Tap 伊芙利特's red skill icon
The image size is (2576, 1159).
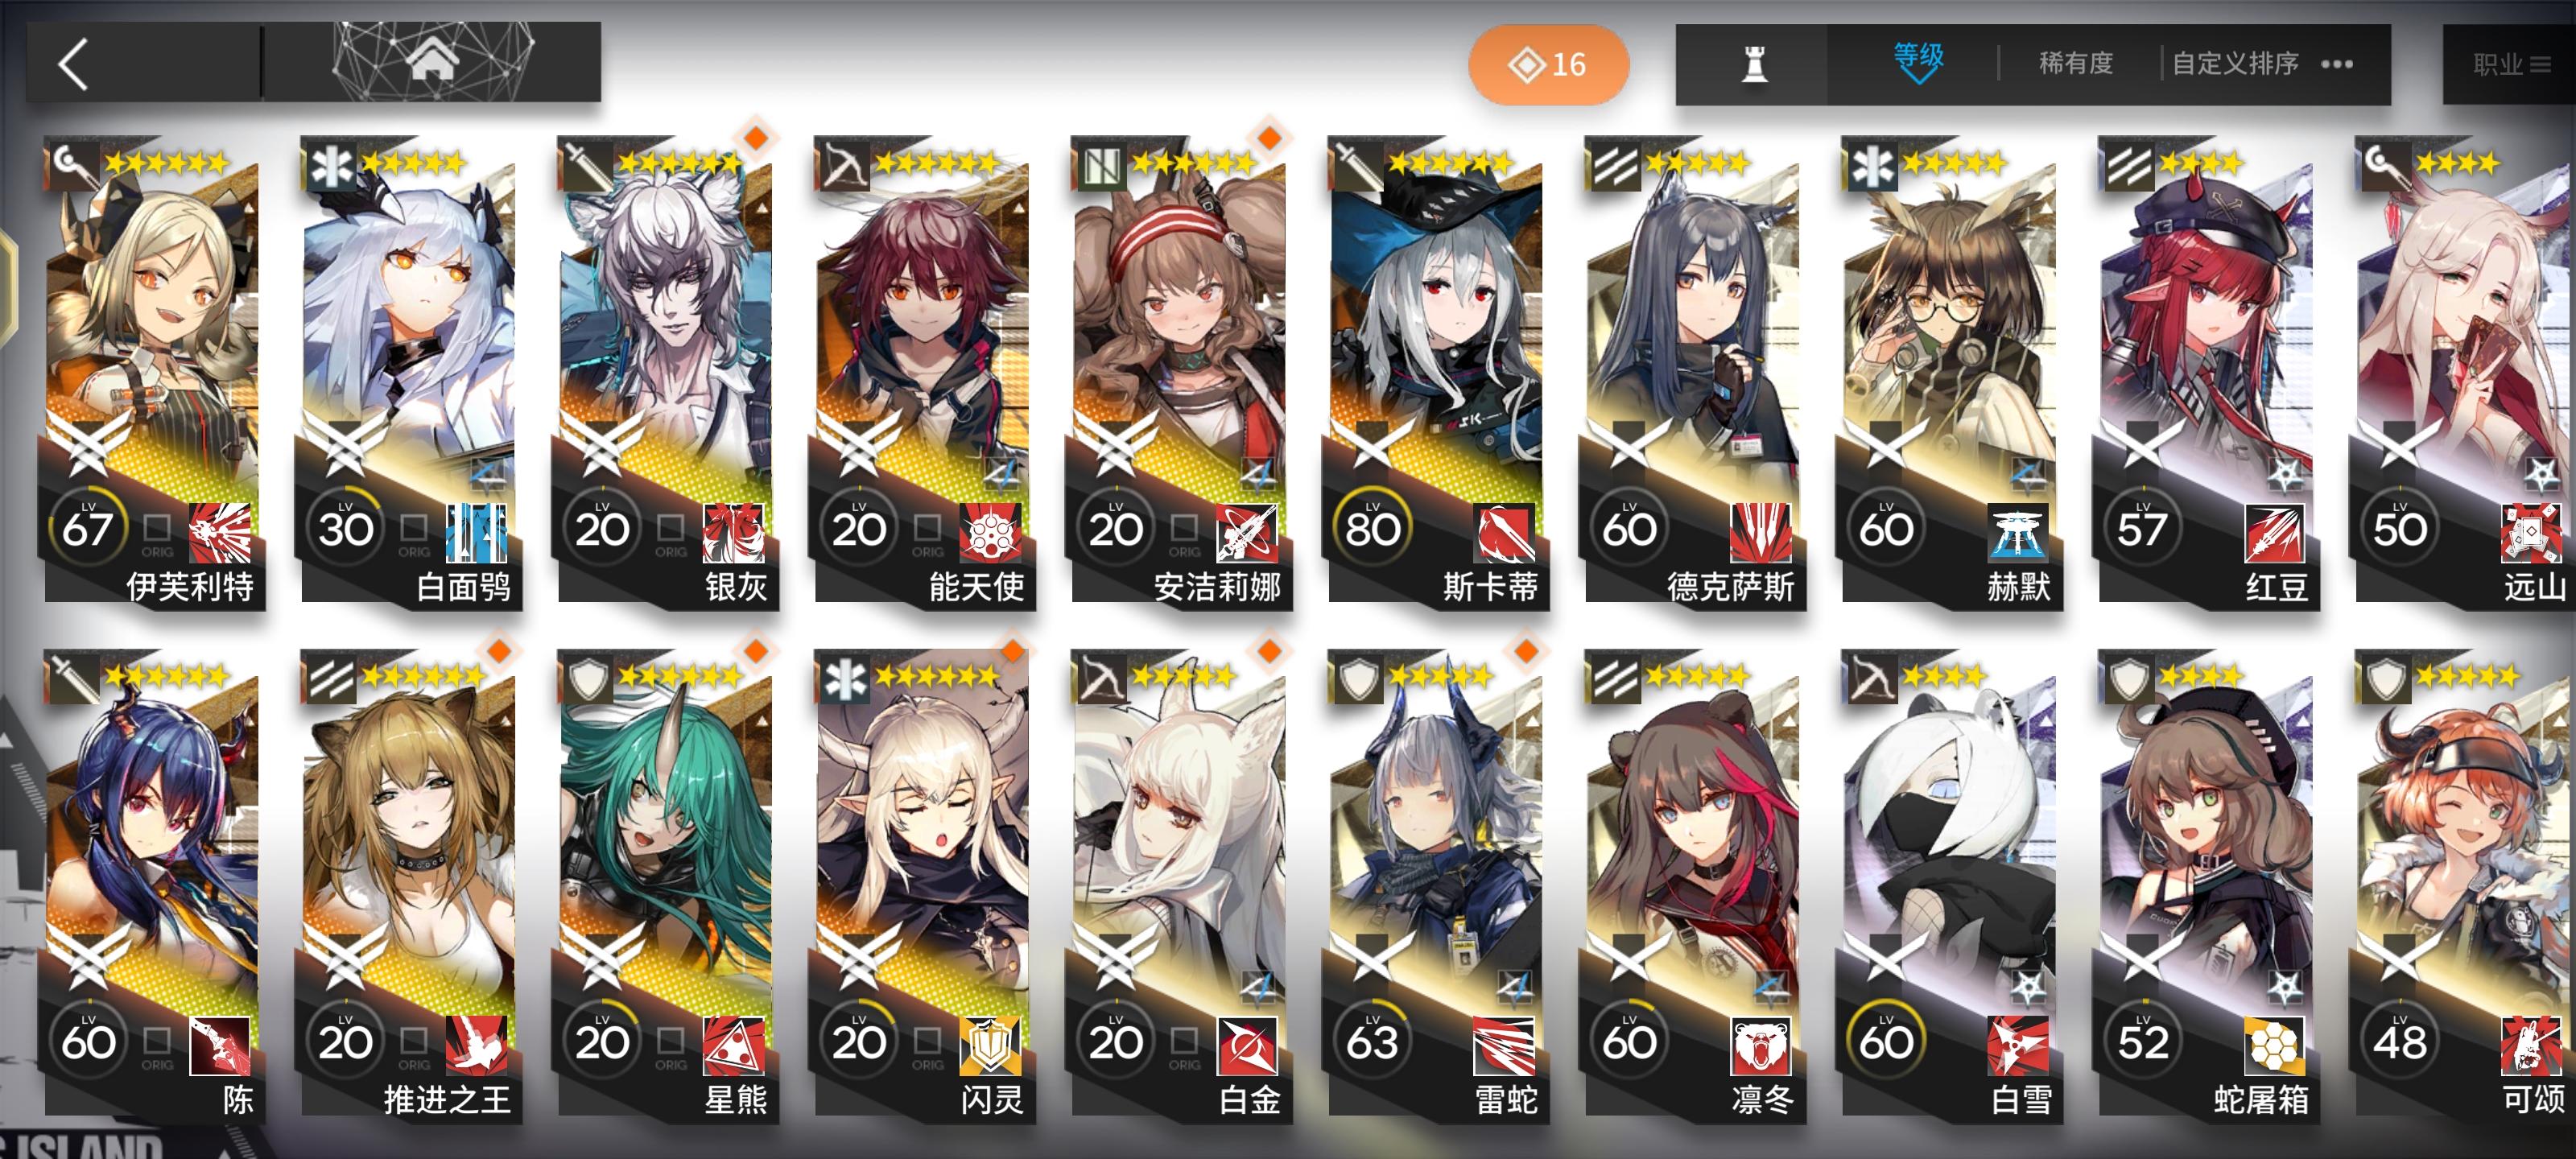click(x=220, y=533)
